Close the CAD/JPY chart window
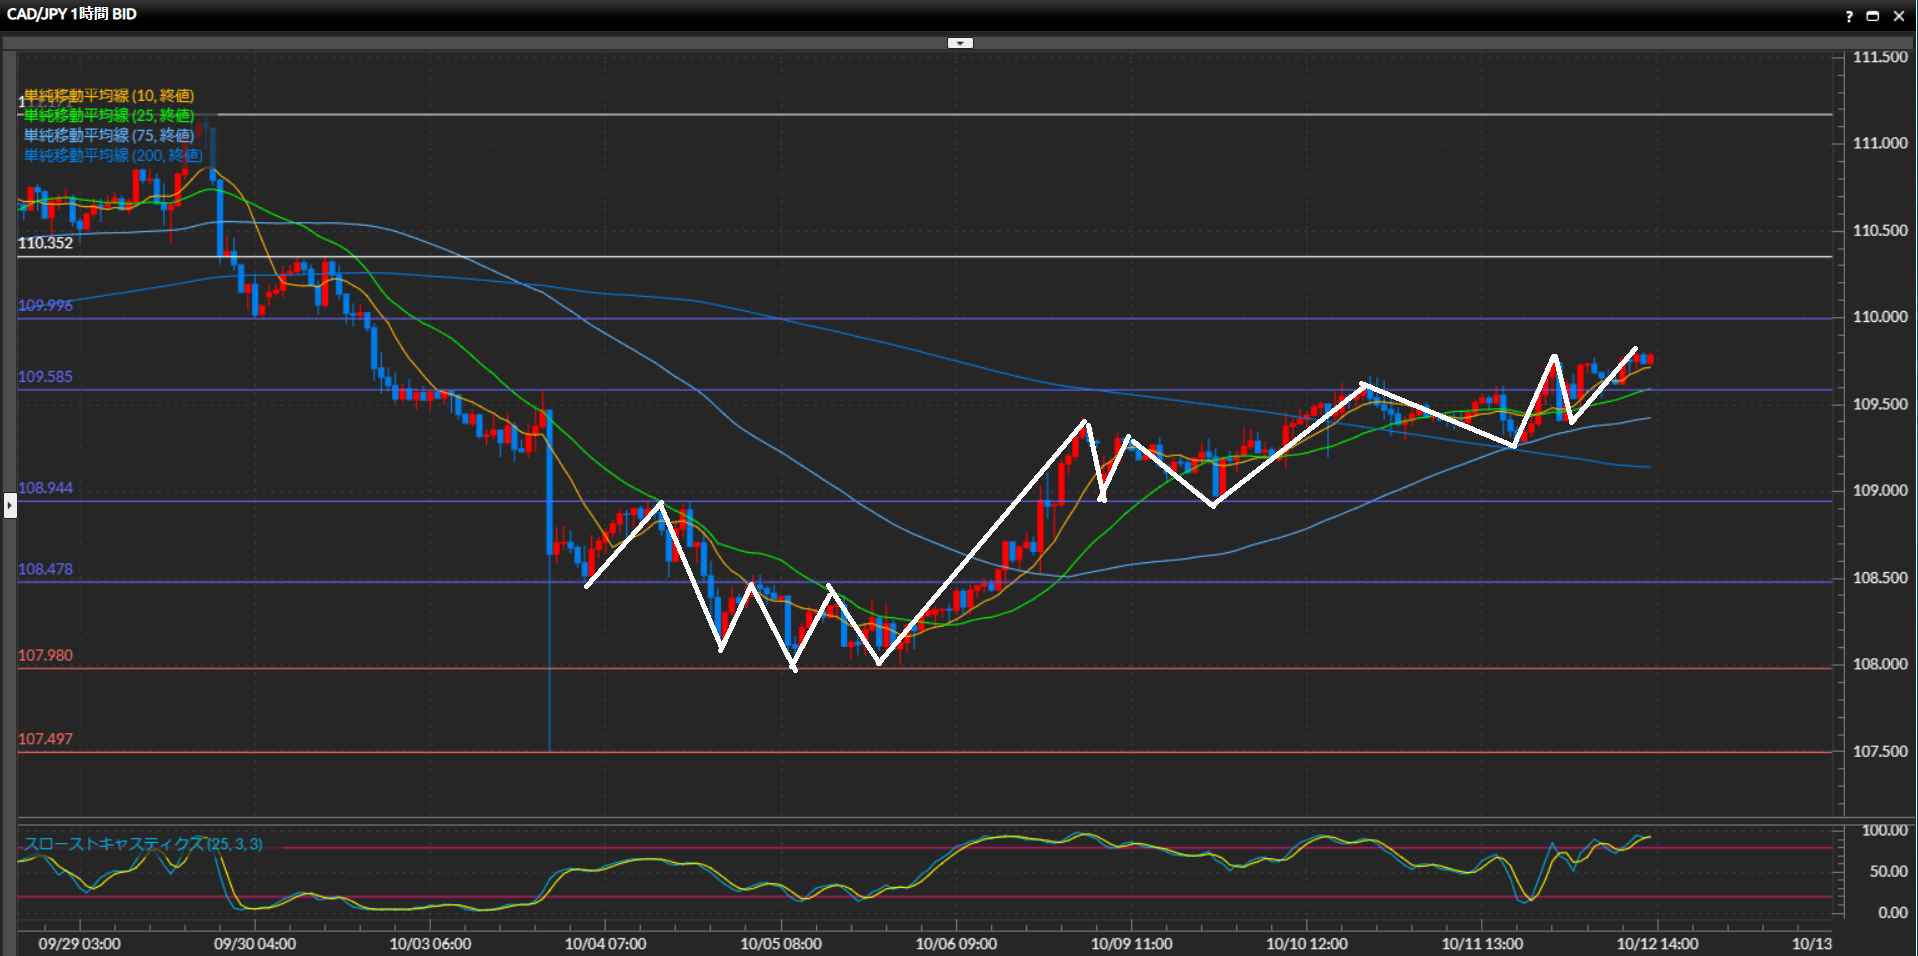Viewport: 1918px width, 956px height. tap(1899, 16)
